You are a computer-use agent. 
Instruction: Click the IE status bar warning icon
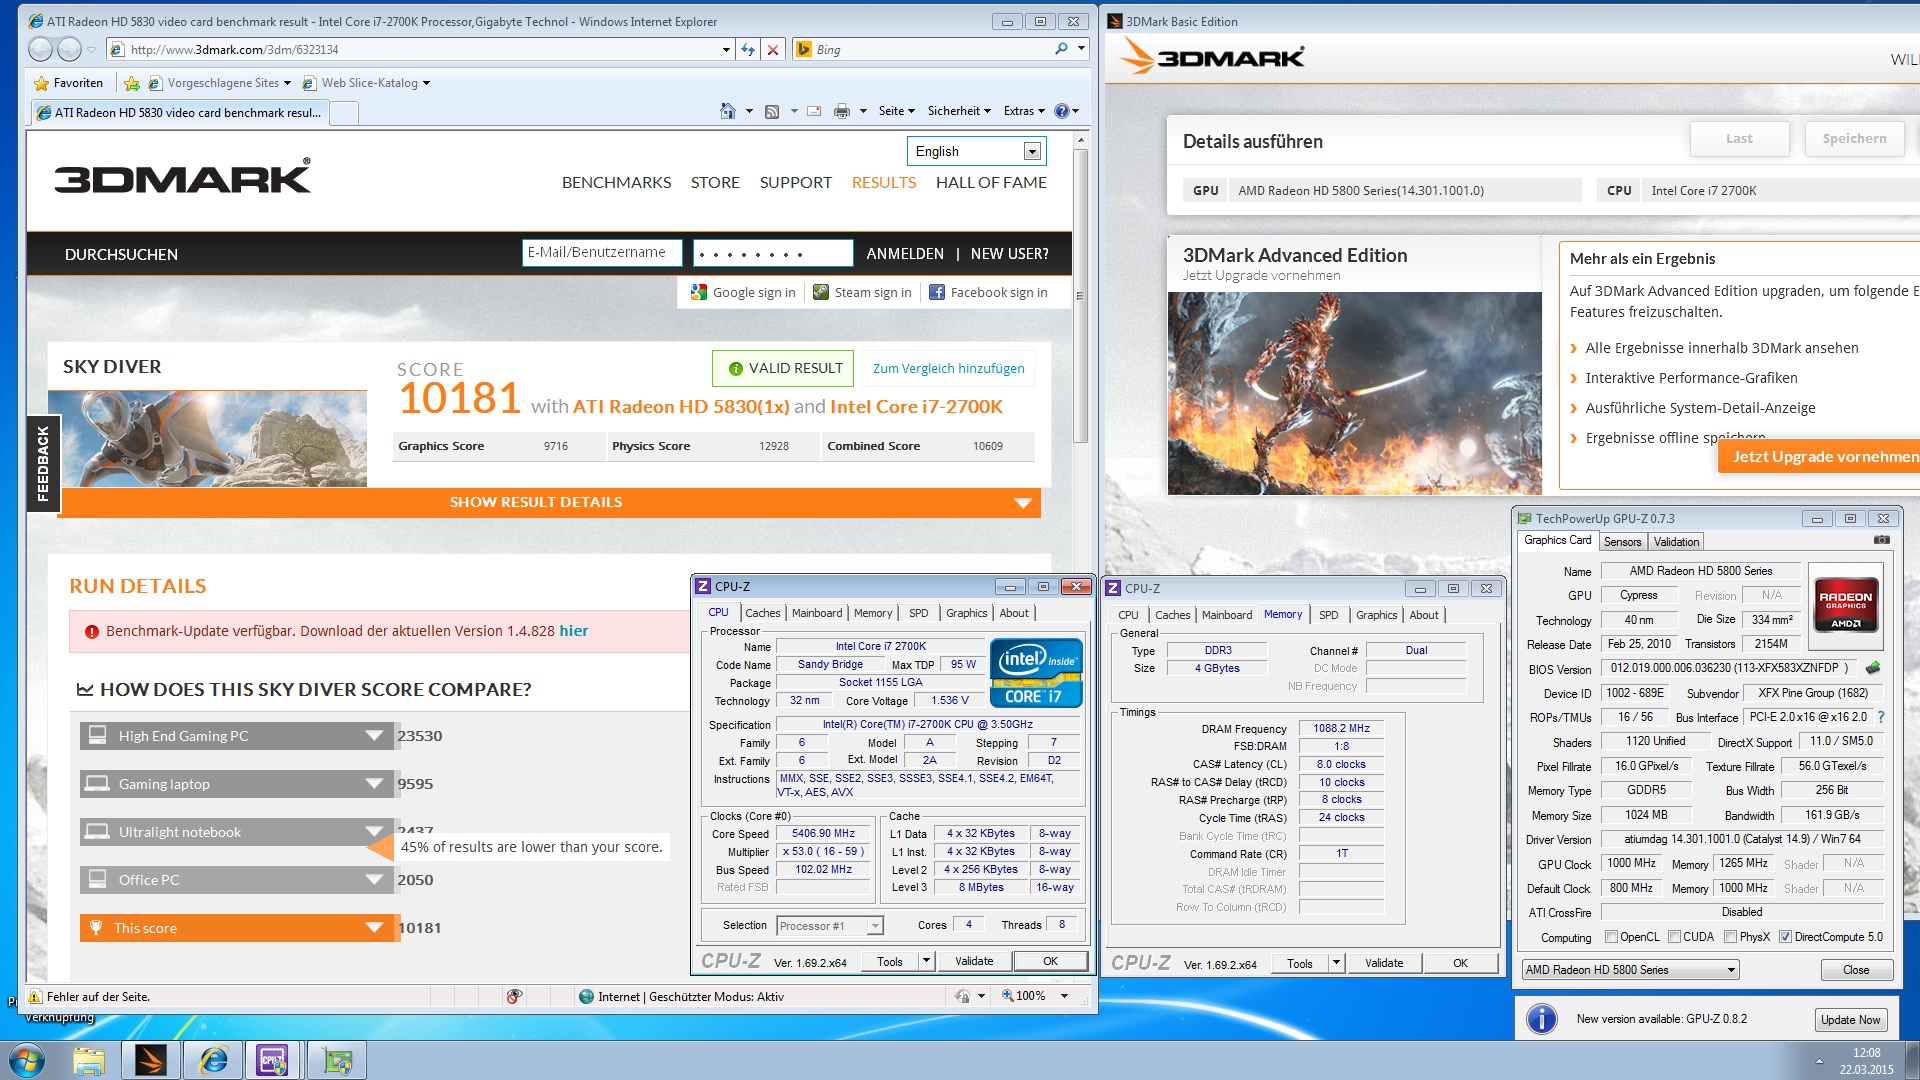click(x=35, y=997)
